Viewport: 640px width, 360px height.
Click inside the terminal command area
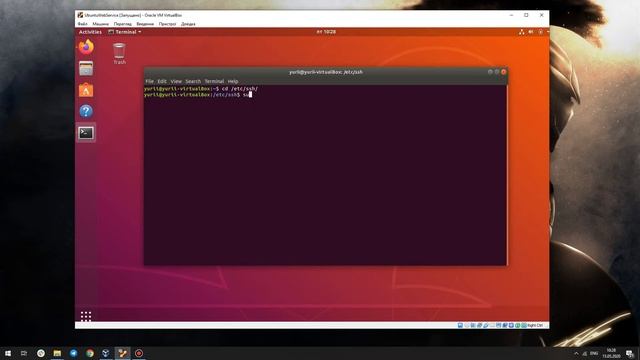point(325,176)
